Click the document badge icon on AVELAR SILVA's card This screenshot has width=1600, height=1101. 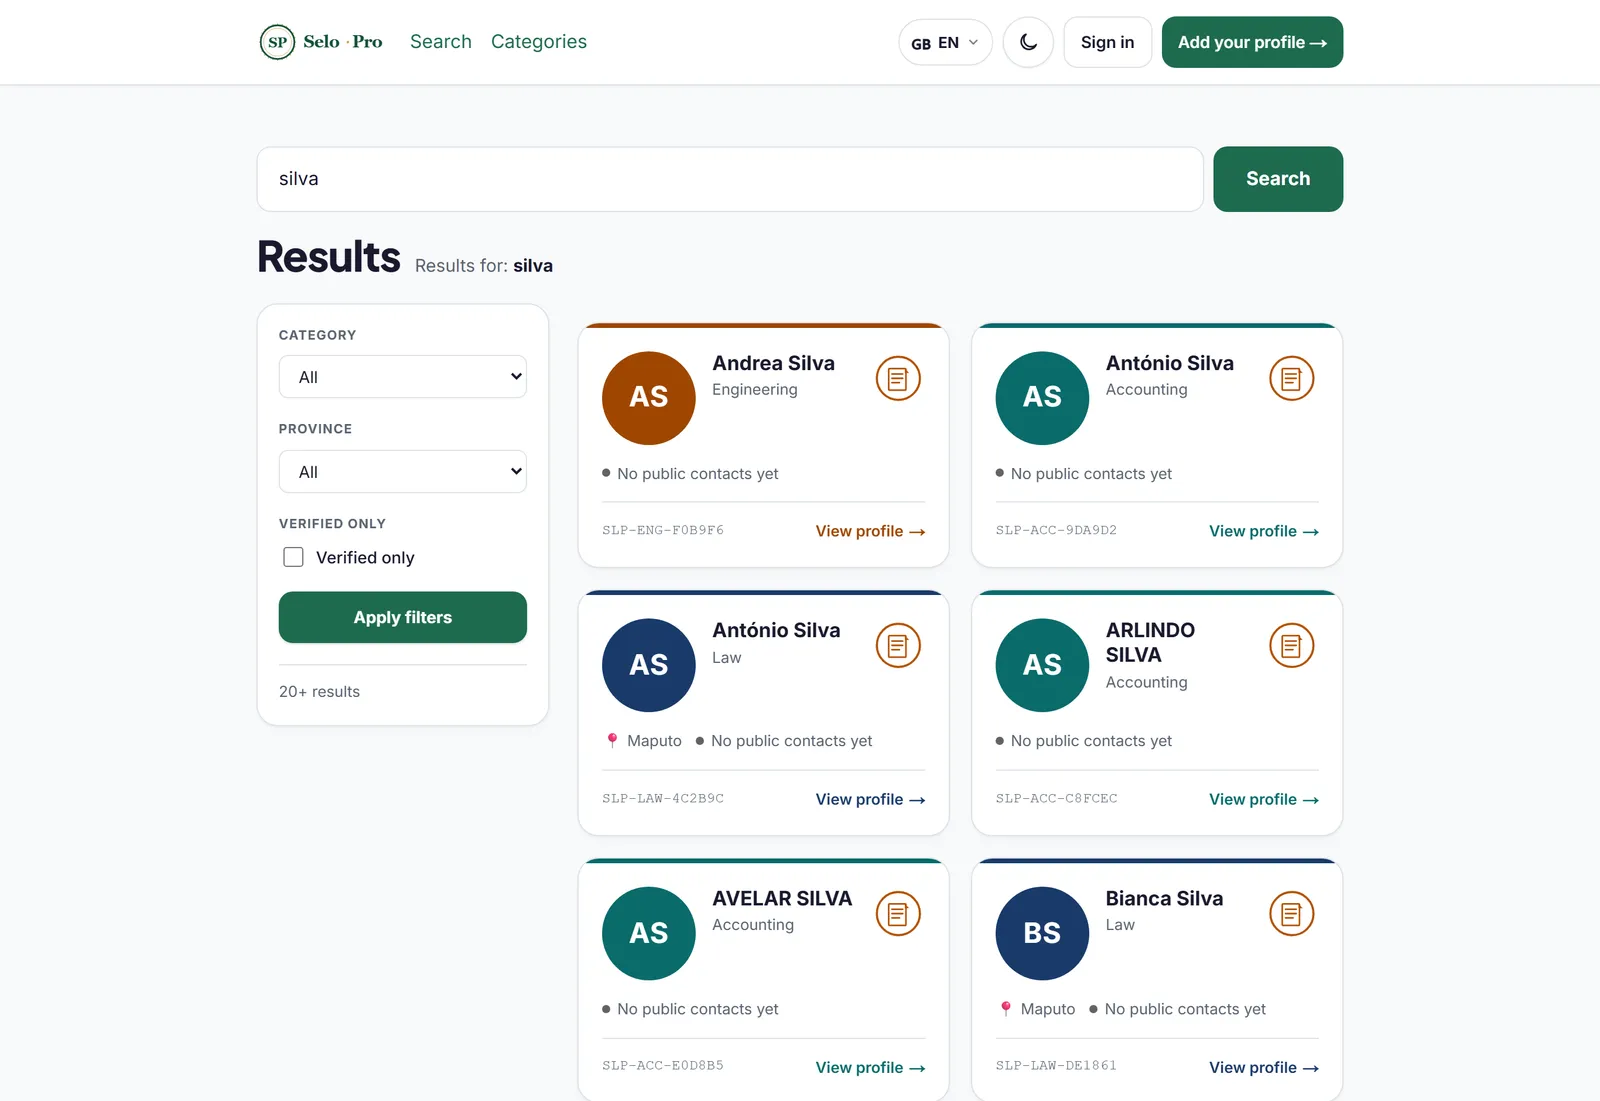[x=898, y=914]
